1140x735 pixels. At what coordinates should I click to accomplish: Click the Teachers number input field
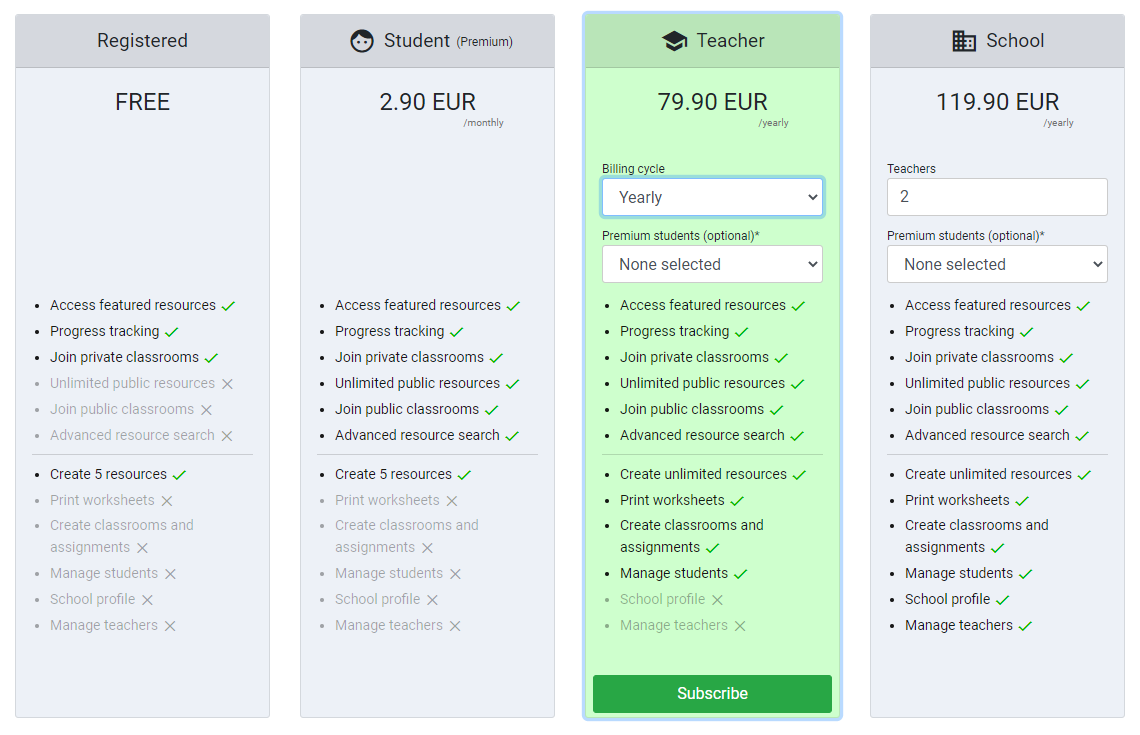click(997, 197)
